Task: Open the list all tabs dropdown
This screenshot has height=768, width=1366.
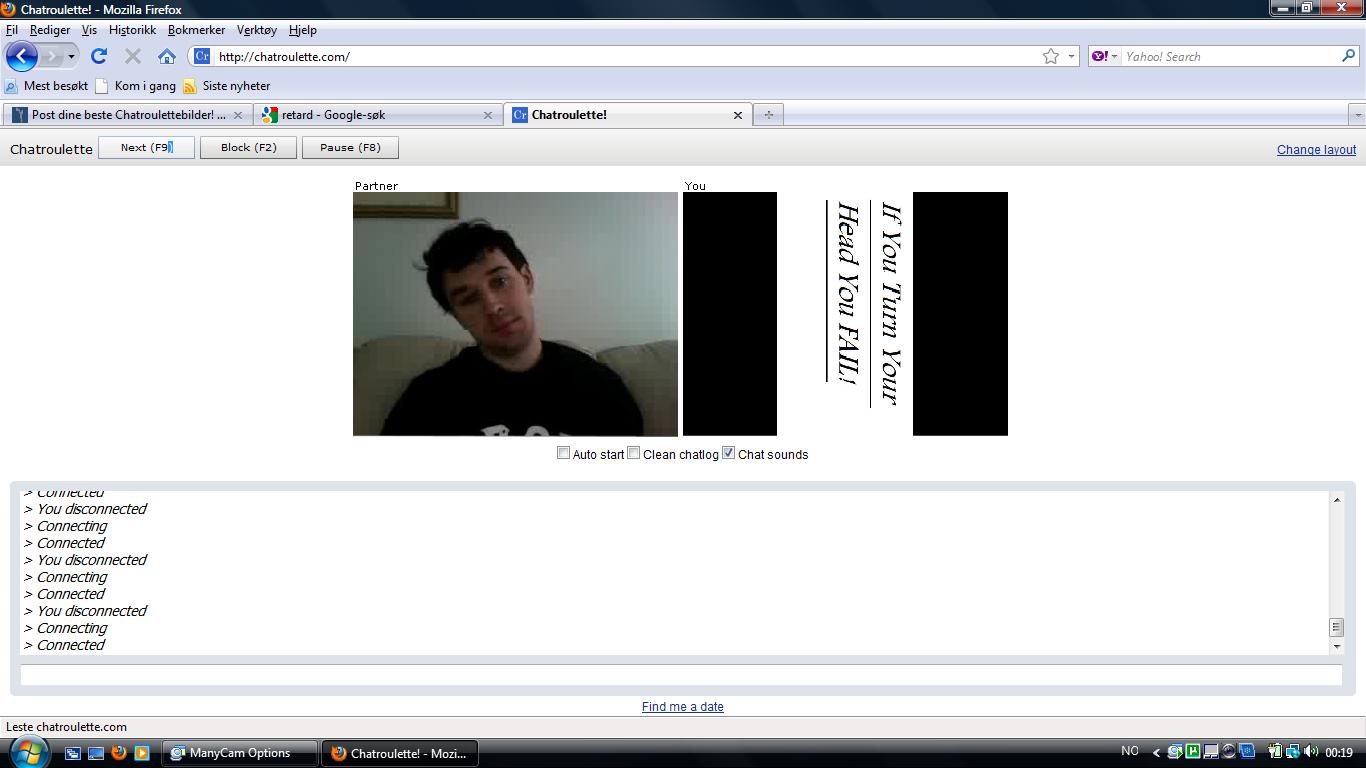Action: (x=1356, y=115)
